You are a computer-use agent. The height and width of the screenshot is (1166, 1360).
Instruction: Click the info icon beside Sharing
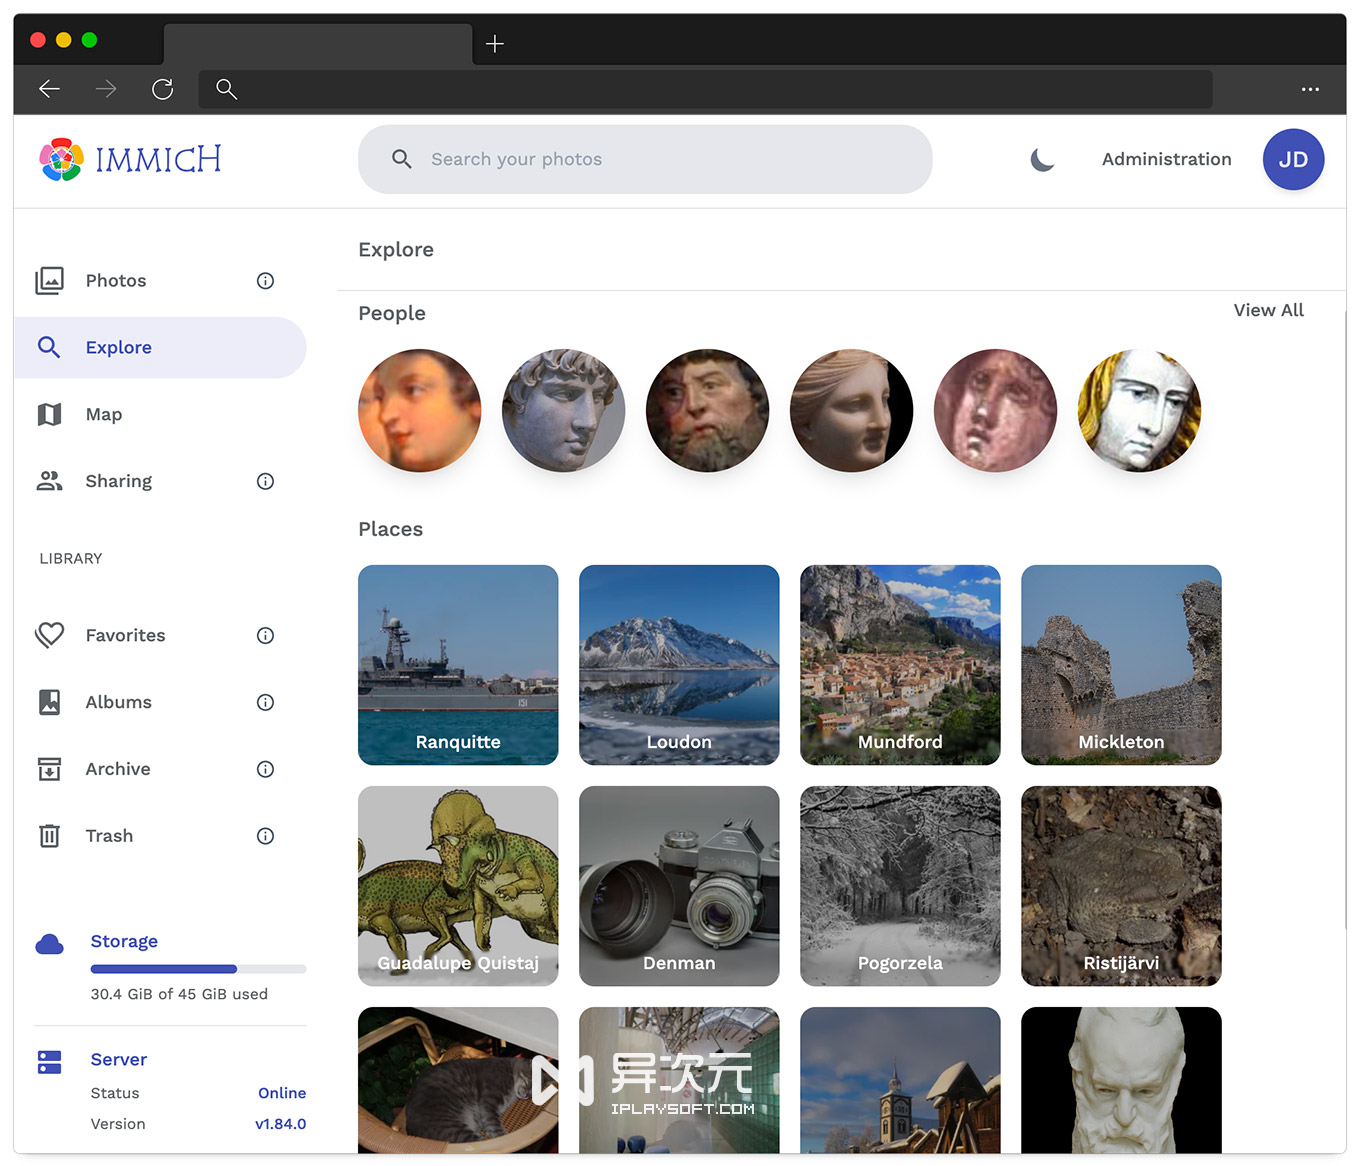(265, 482)
